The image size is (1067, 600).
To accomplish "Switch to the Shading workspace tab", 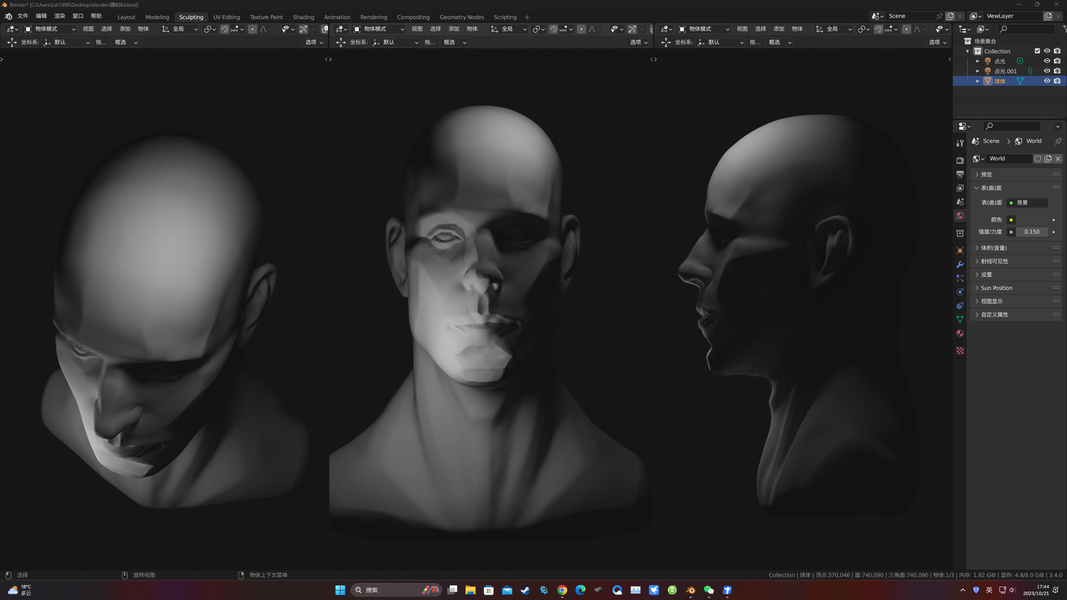I will coord(303,17).
